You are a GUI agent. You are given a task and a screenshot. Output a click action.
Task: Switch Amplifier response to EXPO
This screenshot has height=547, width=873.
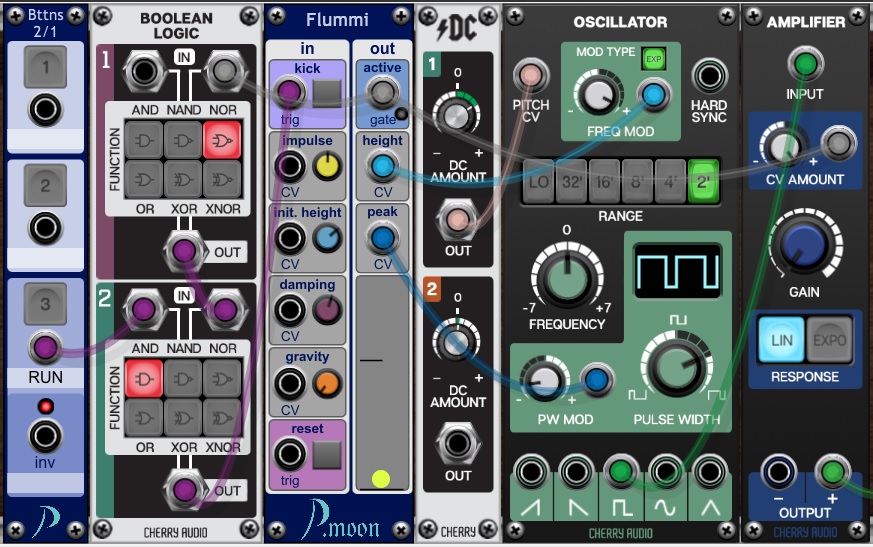pyautogui.click(x=826, y=341)
